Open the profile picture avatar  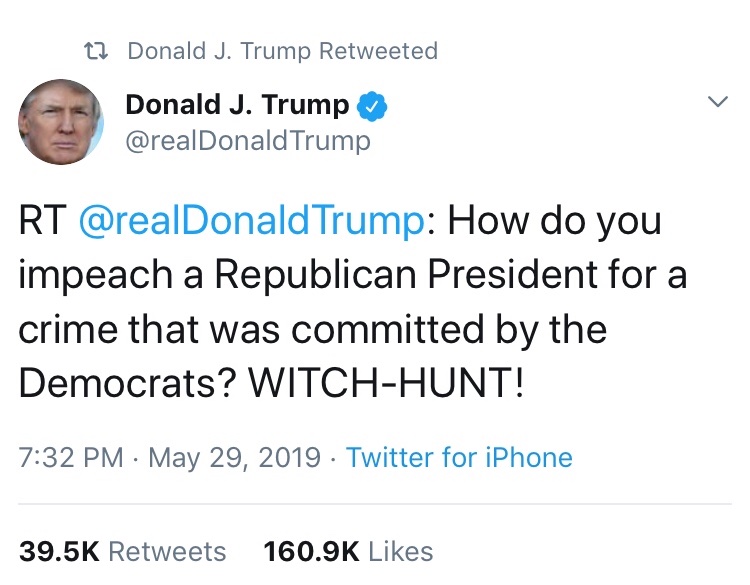click(61, 123)
